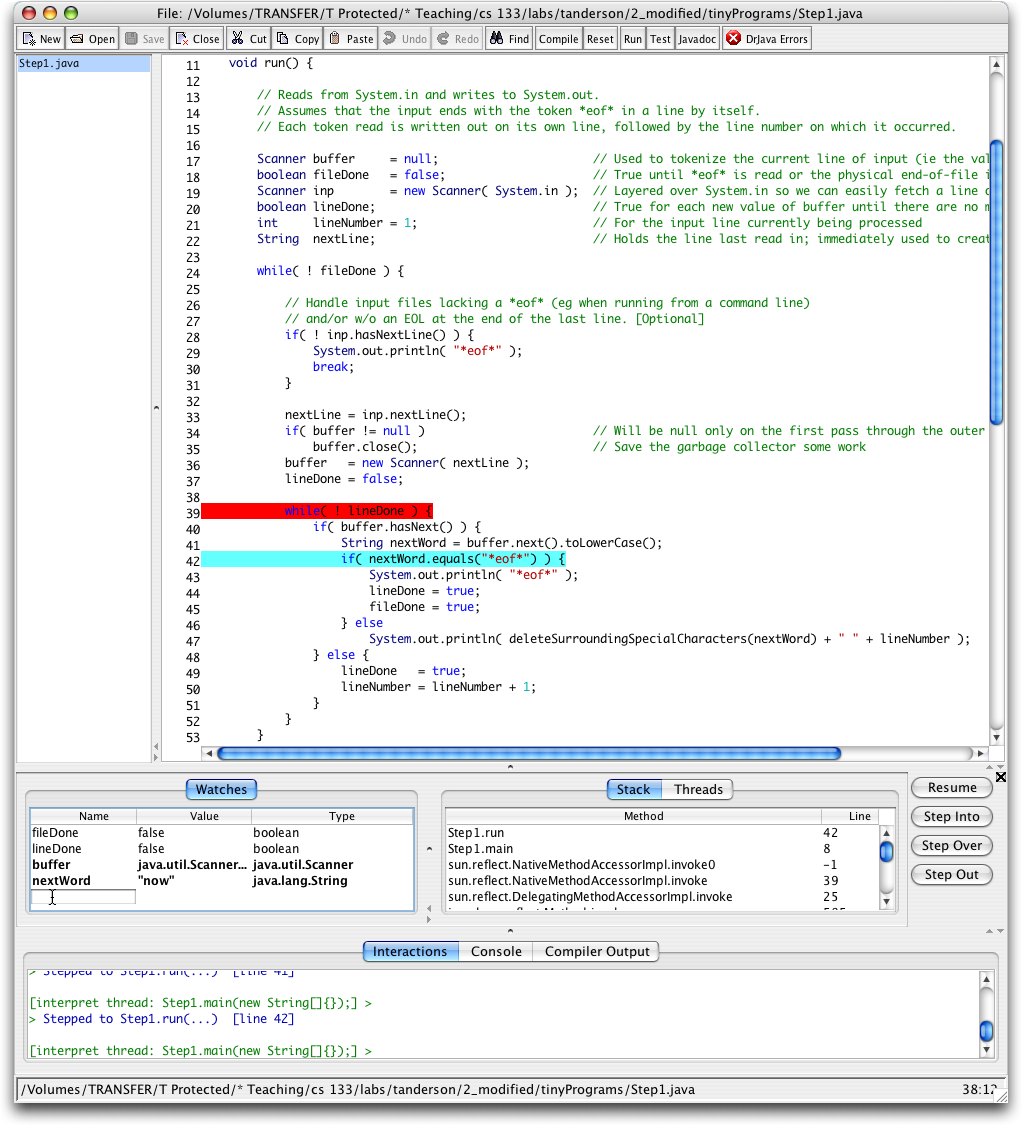Click the Cut toolbar button

(248, 39)
